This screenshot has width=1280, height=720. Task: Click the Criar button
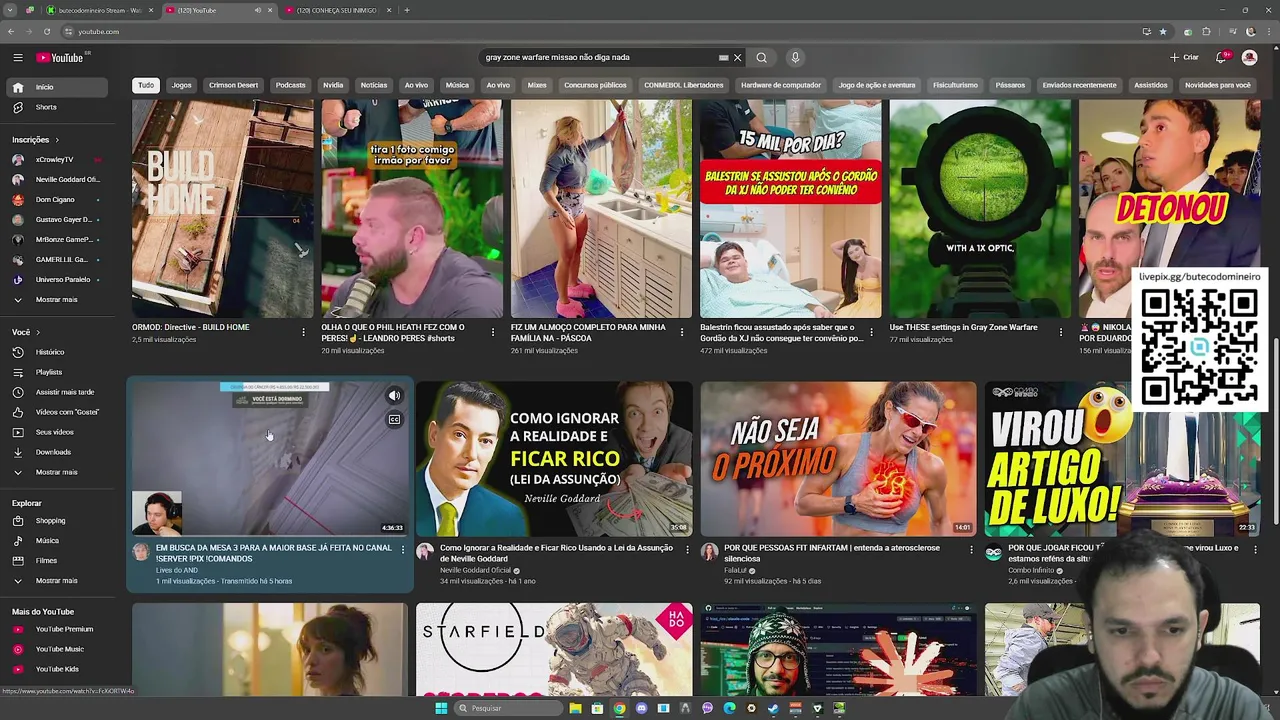coord(1184,57)
